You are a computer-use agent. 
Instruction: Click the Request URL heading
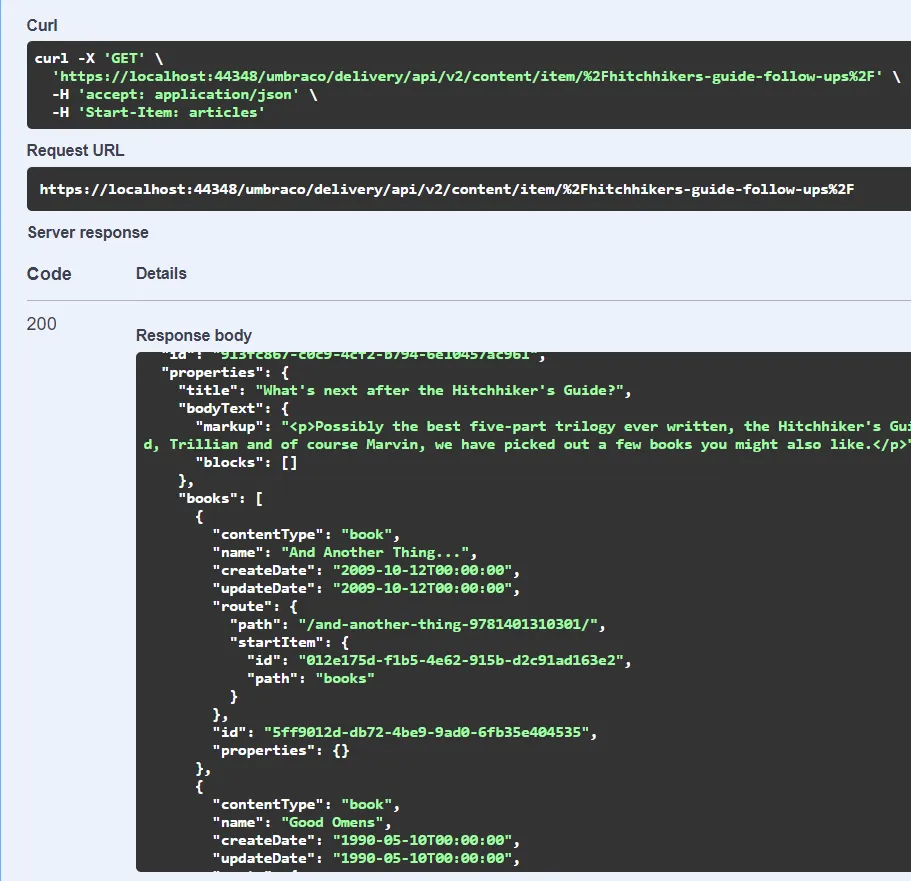tap(75, 151)
